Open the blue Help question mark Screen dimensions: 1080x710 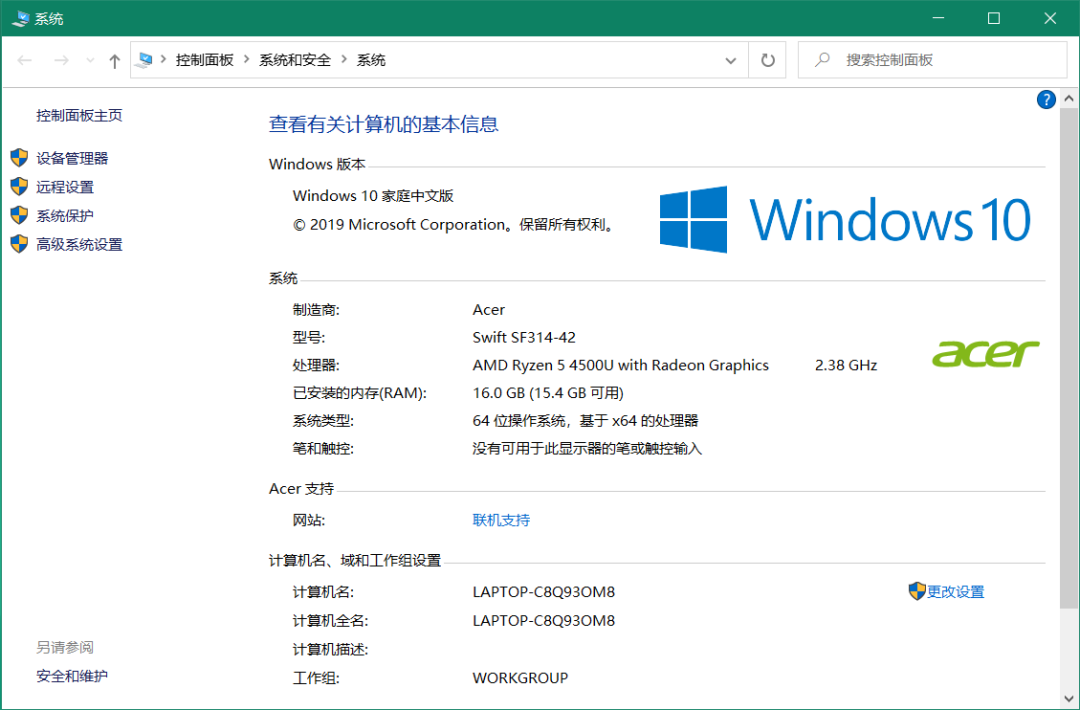[x=1046, y=100]
